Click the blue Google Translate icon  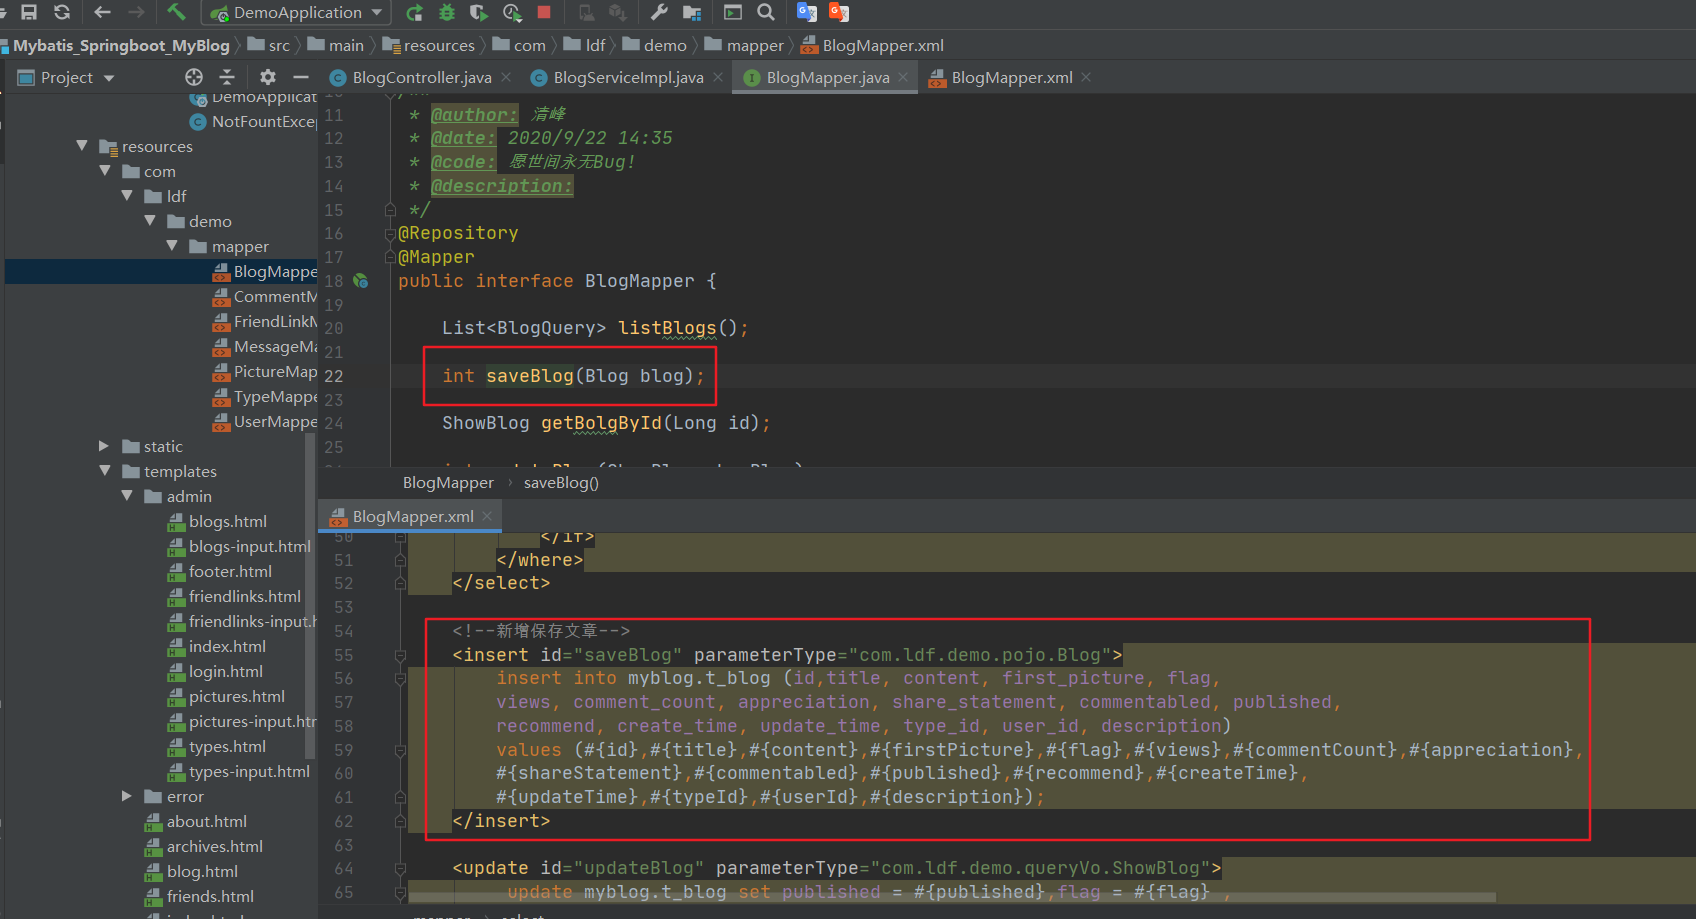(807, 12)
